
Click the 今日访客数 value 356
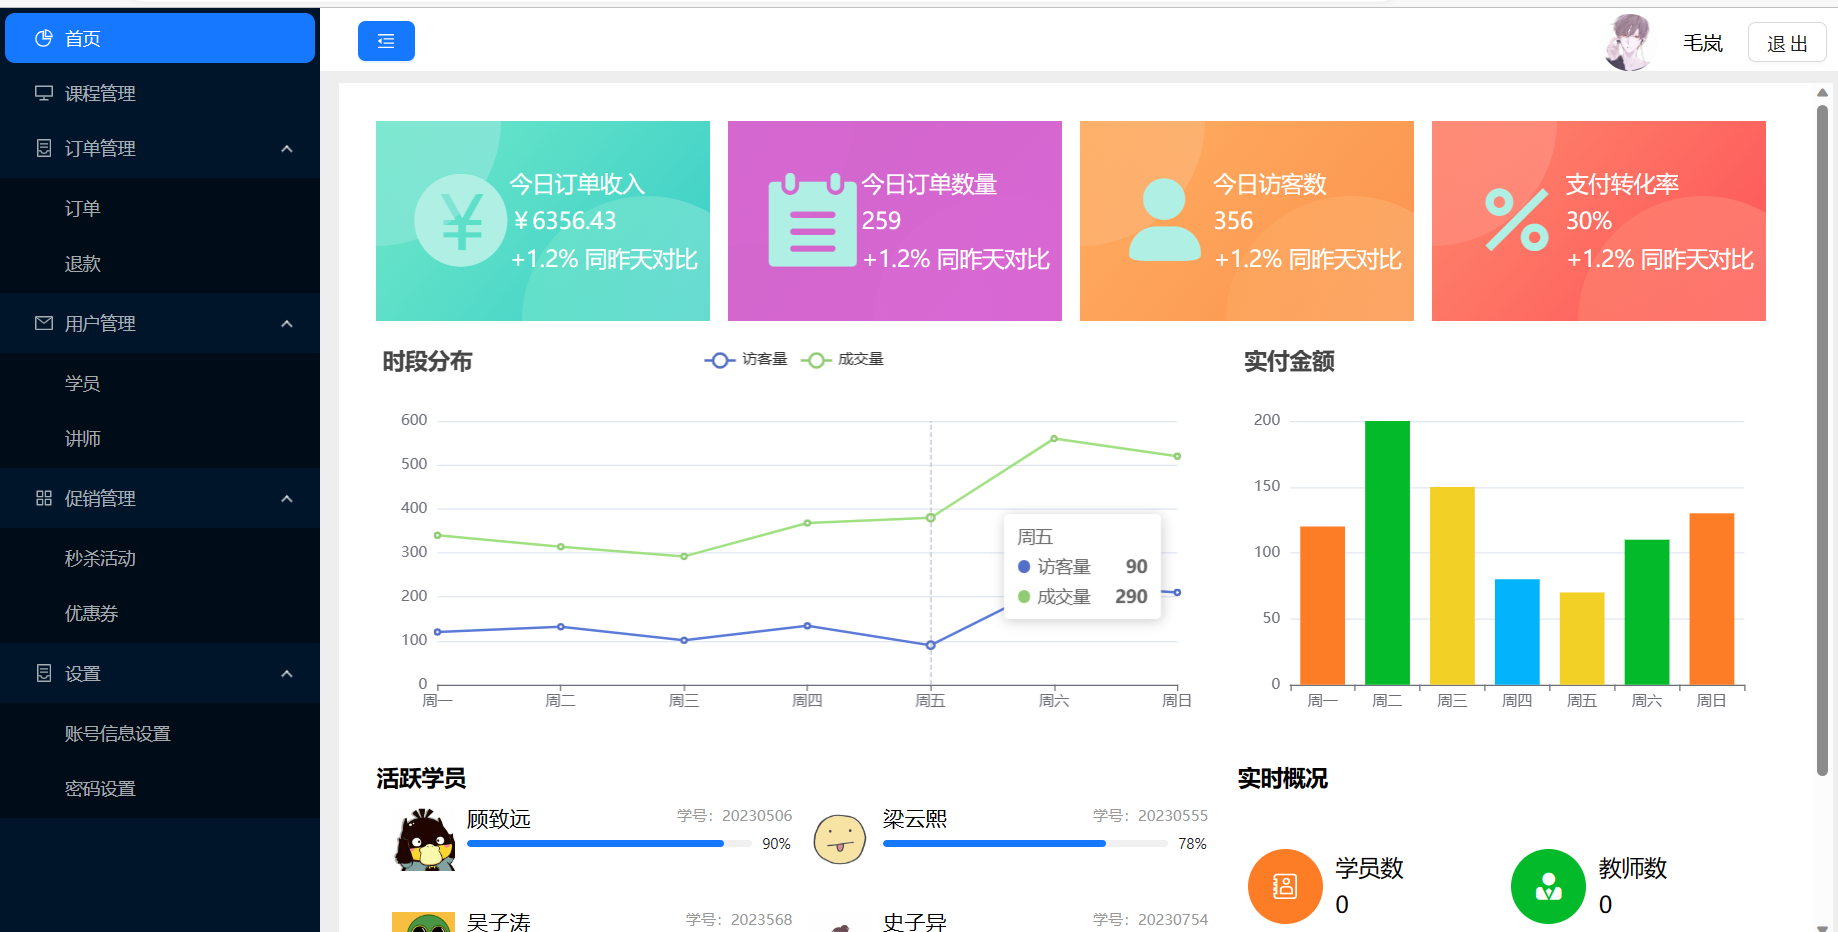coord(1233,221)
